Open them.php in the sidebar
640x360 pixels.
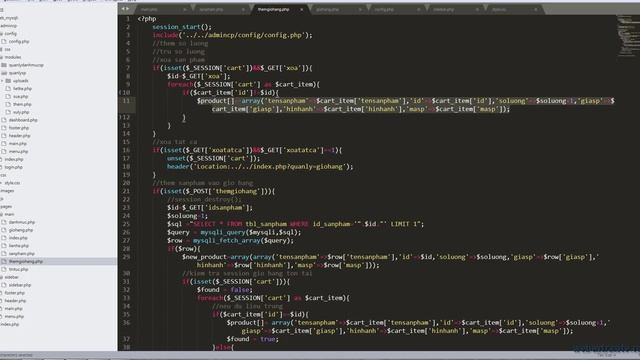pyautogui.click(x=22, y=104)
